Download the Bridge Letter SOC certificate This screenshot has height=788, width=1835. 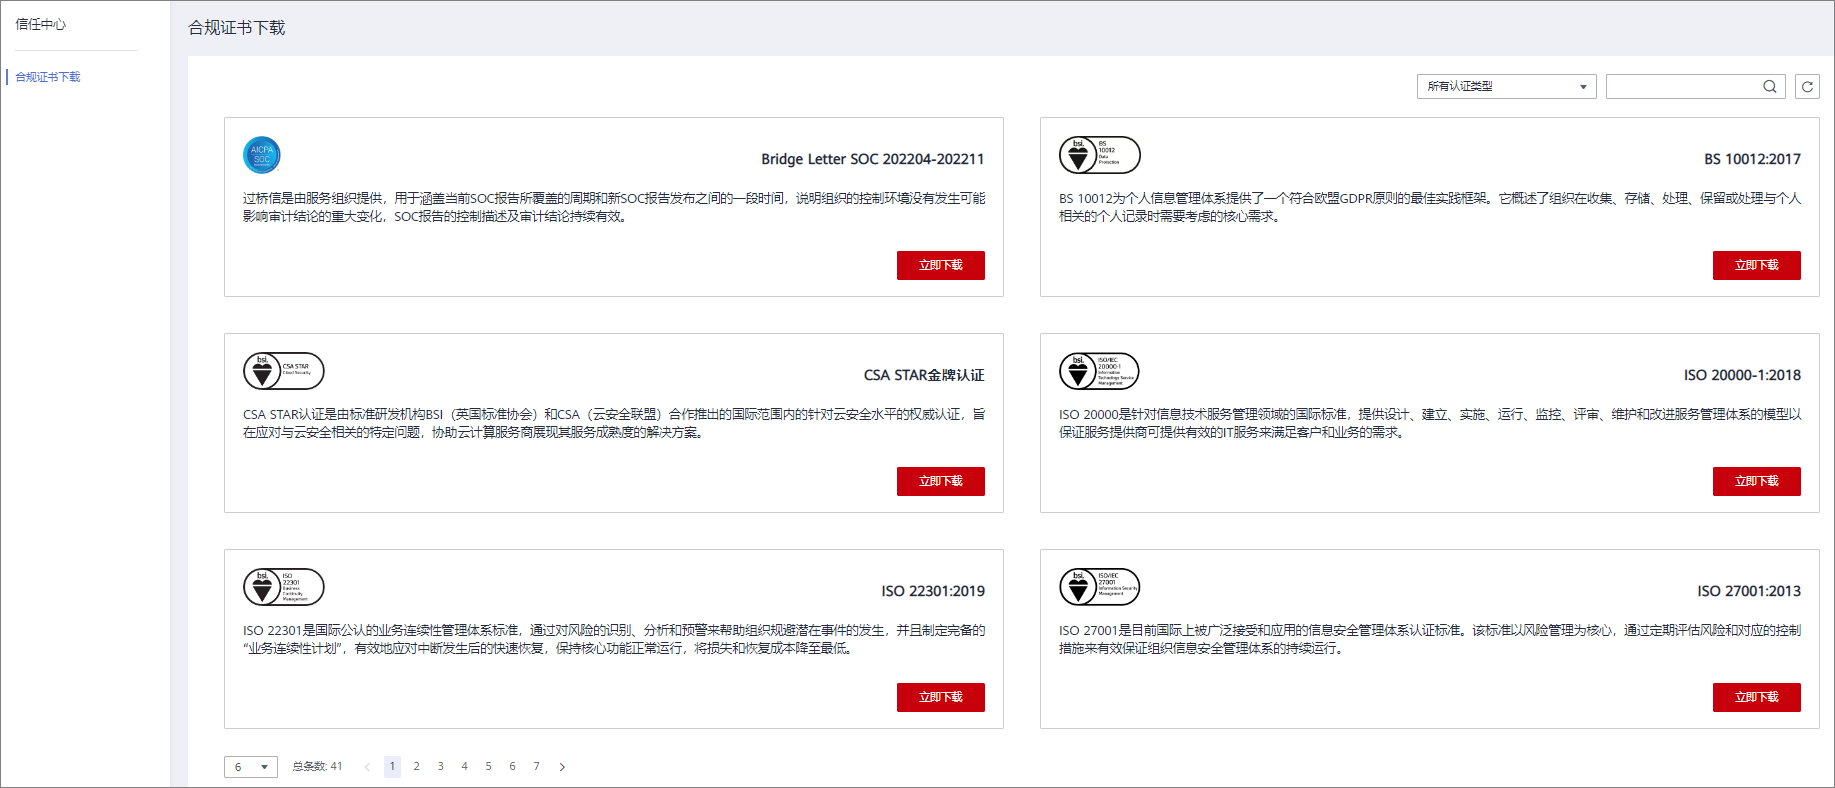(940, 265)
